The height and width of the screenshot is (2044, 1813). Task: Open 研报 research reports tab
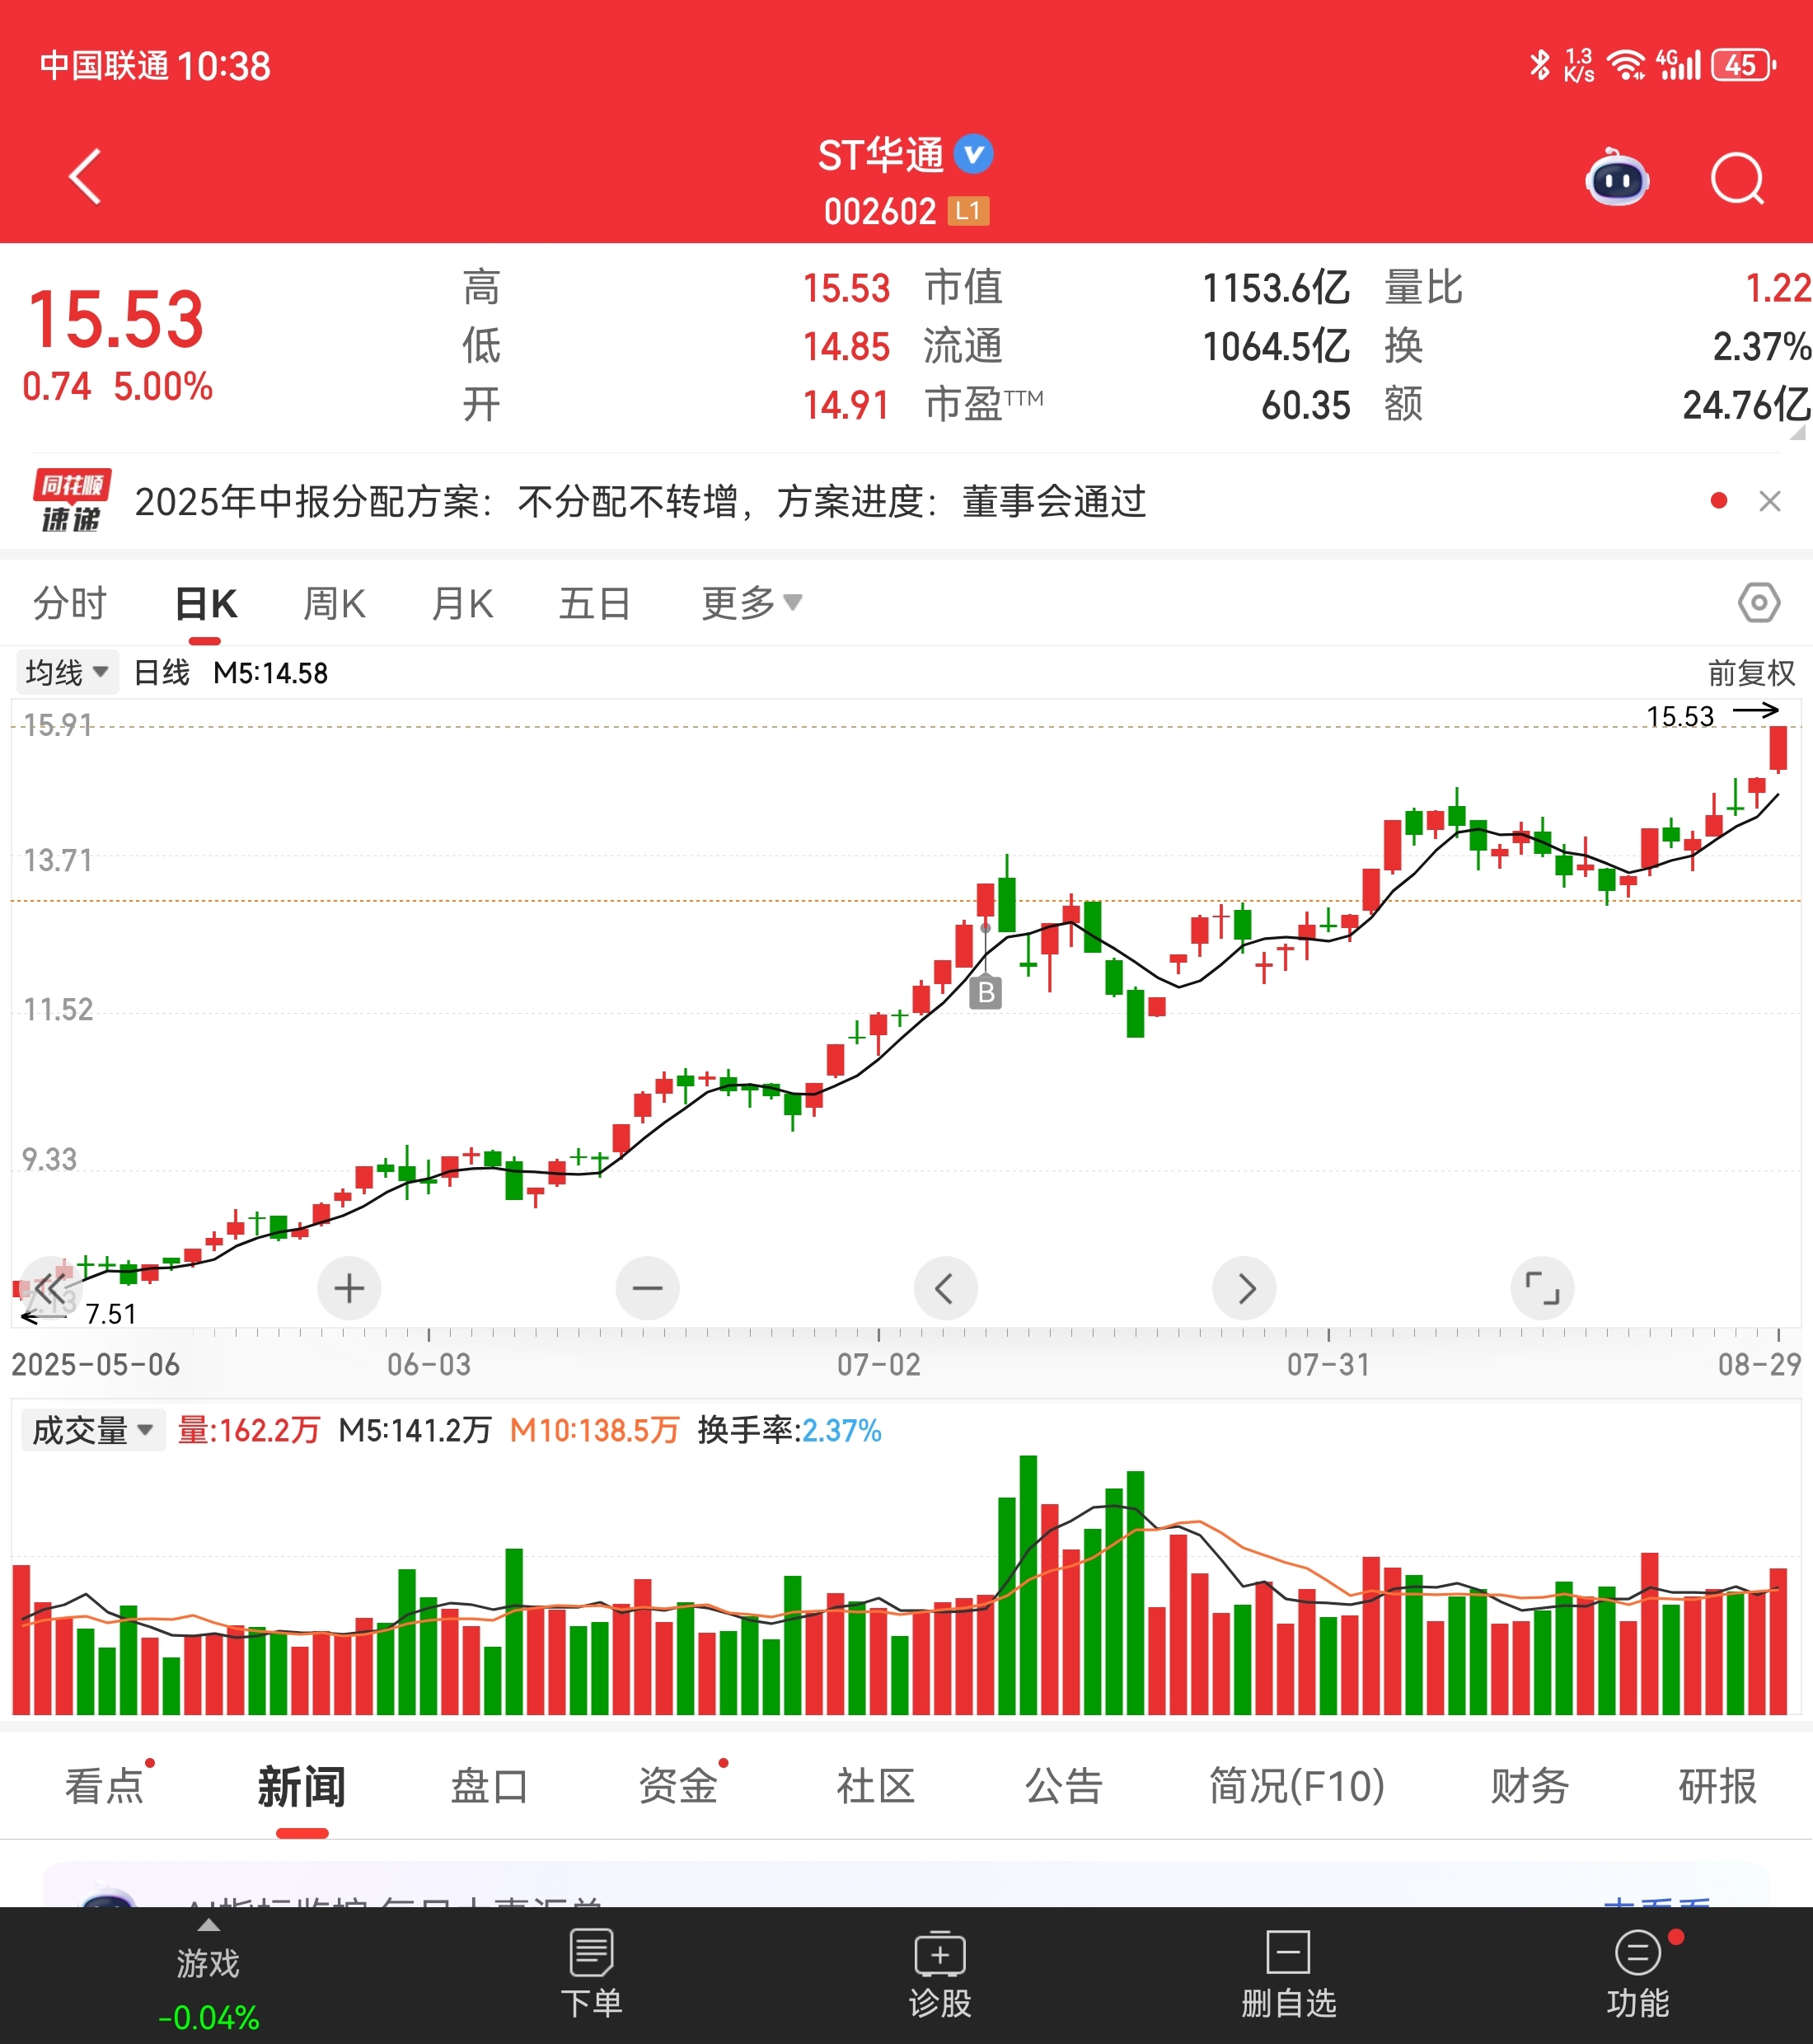[x=1717, y=1786]
